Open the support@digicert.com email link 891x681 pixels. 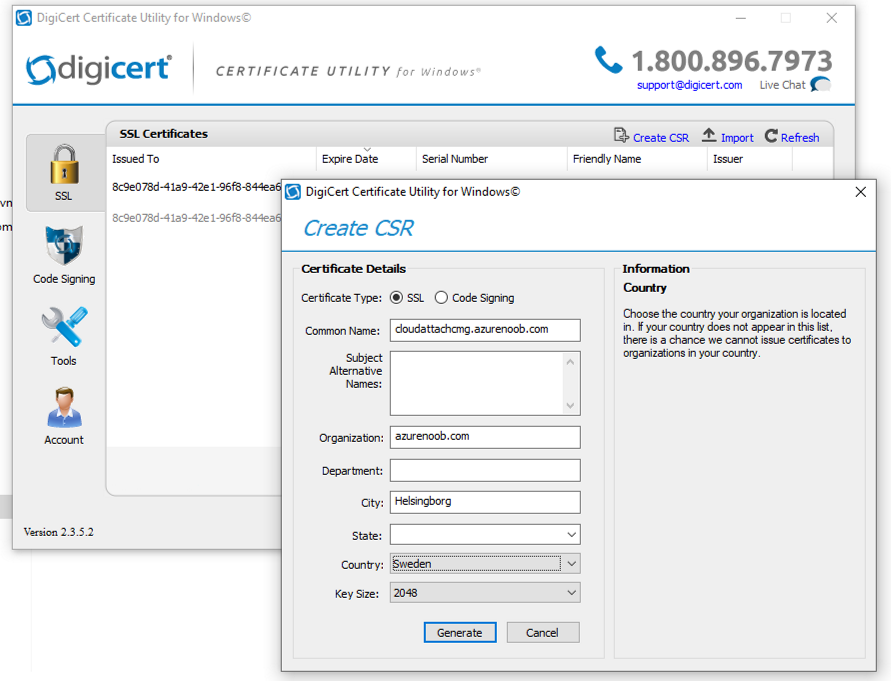click(689, 85)
